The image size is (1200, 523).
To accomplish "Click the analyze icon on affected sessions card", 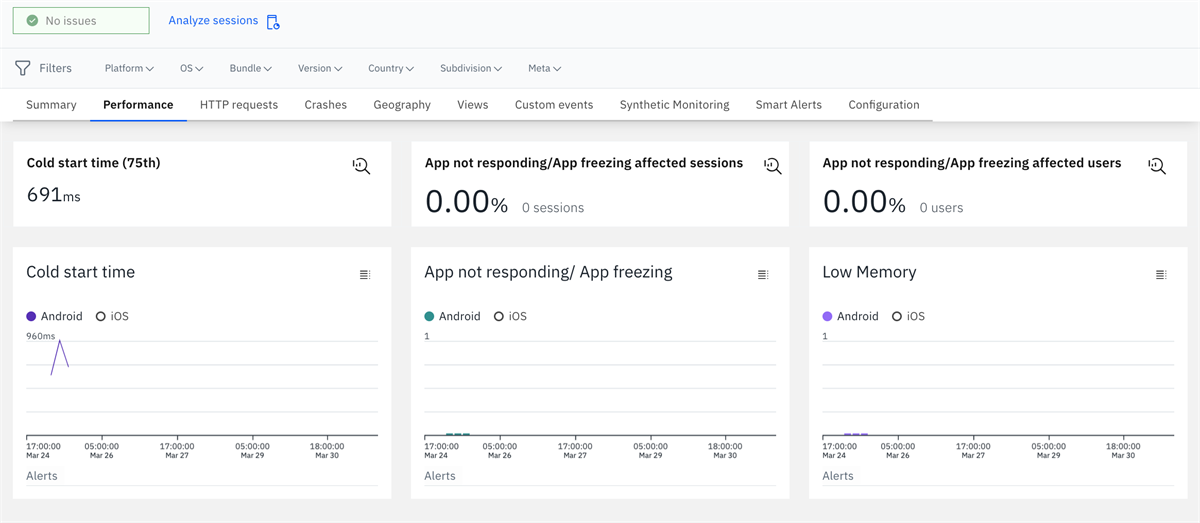I will point(772,166).
